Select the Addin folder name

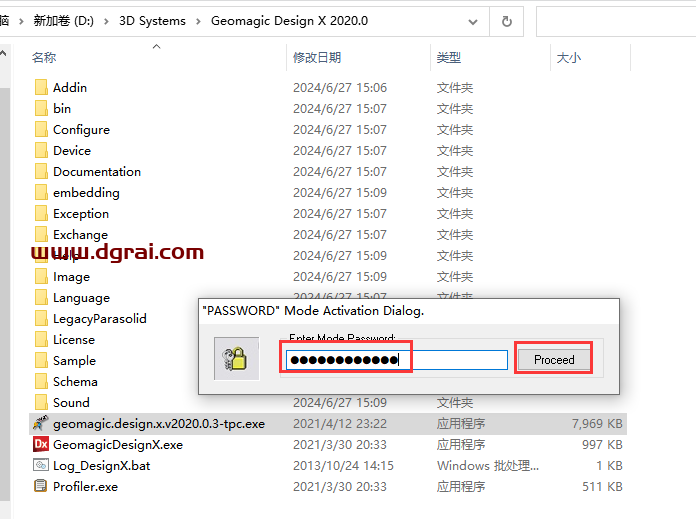[x=70, y=87]
